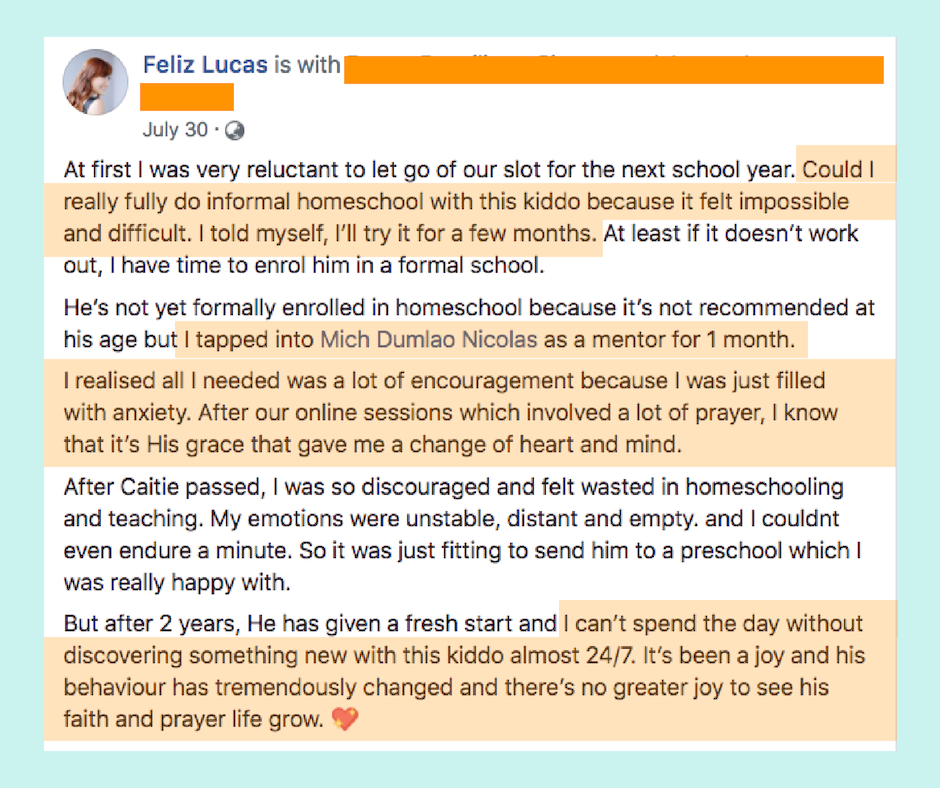Click the heart emoji ending the post

tap(345, 718)
